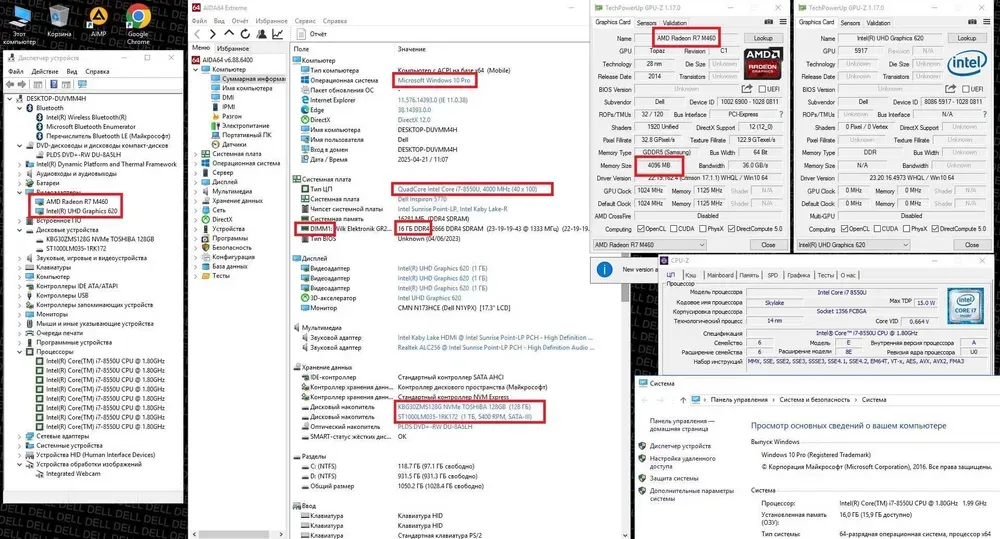The height and width of the screenshot is (539, 1000).
Task: Toggle CUDA checkbox in Intel GPU-Z
Action: 877,228
